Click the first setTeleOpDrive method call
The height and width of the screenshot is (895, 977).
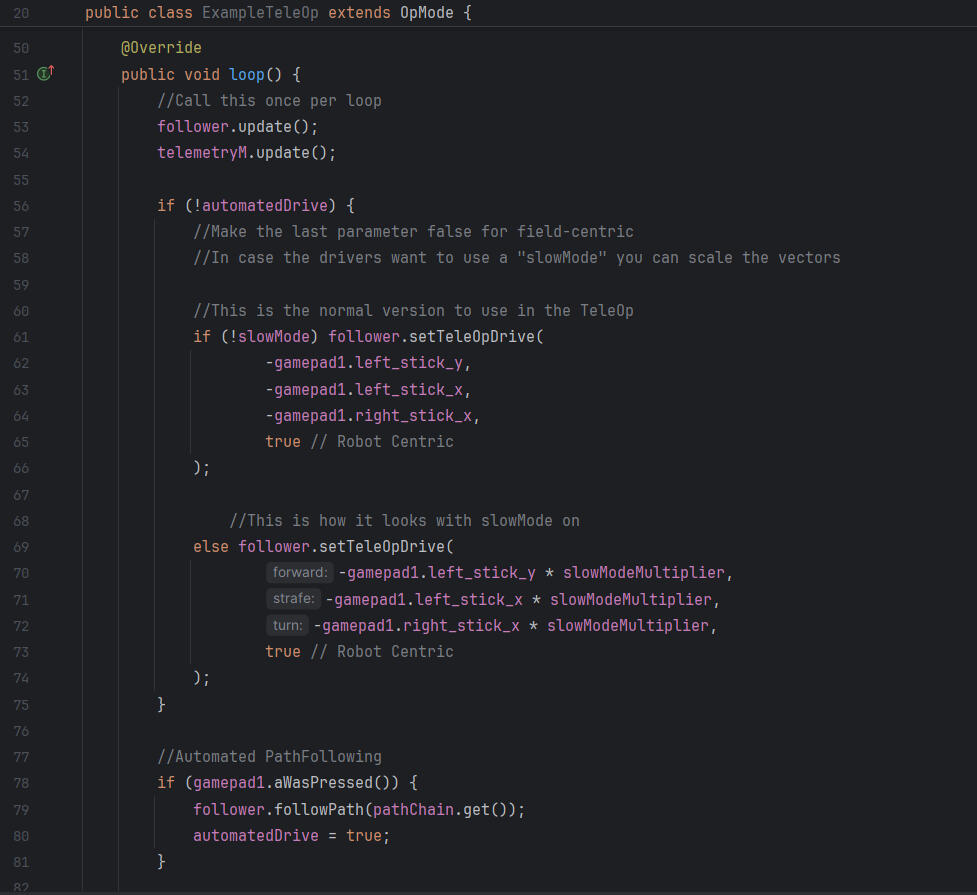pos(472,337)
